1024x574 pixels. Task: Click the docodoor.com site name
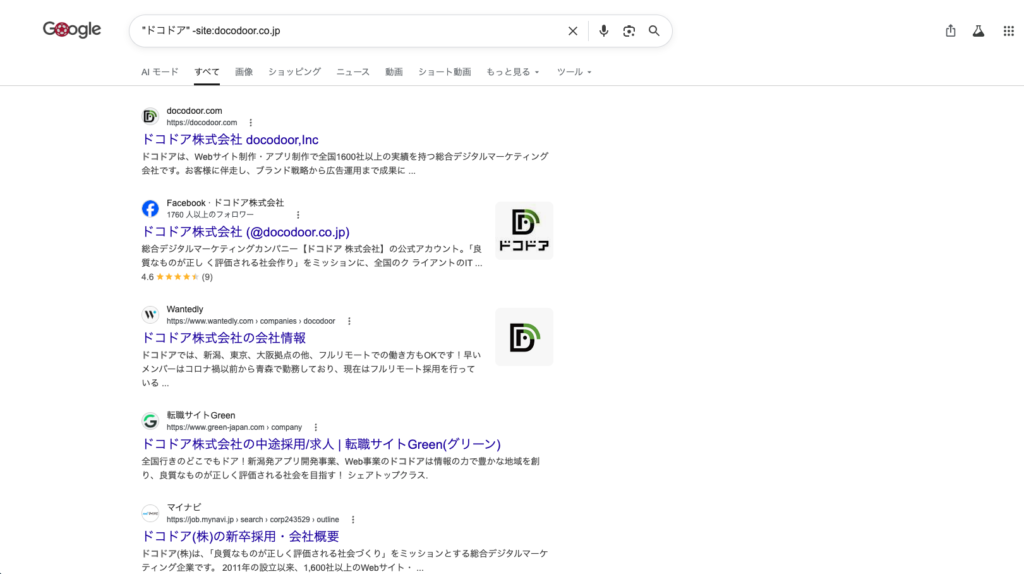tap(194, 111)
